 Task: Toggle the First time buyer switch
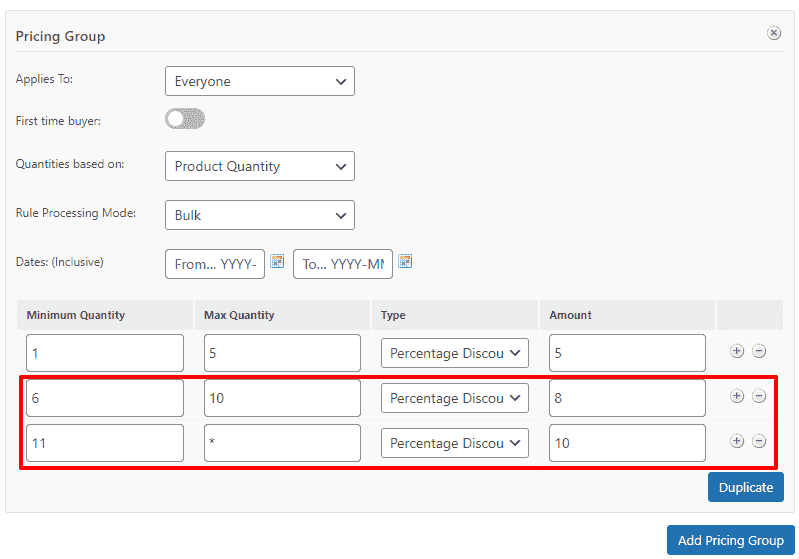point(185,119)
